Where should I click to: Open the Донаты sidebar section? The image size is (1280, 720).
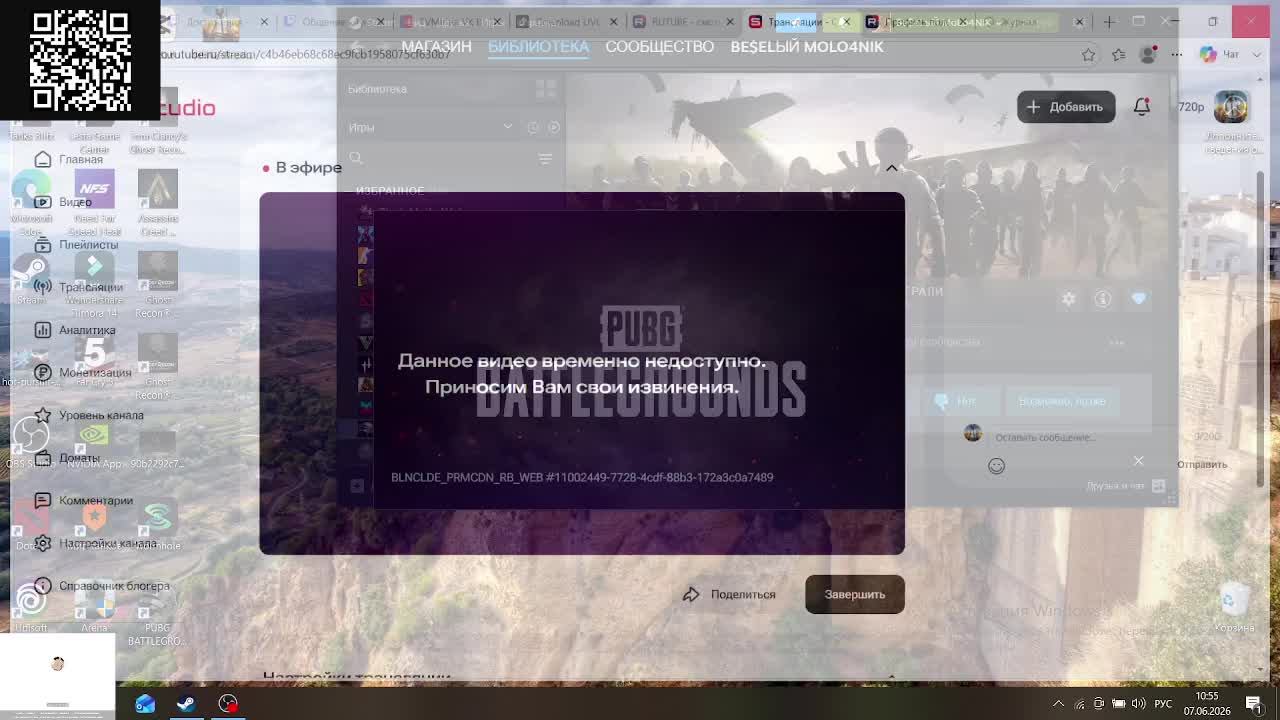click(x=66, y=458)
